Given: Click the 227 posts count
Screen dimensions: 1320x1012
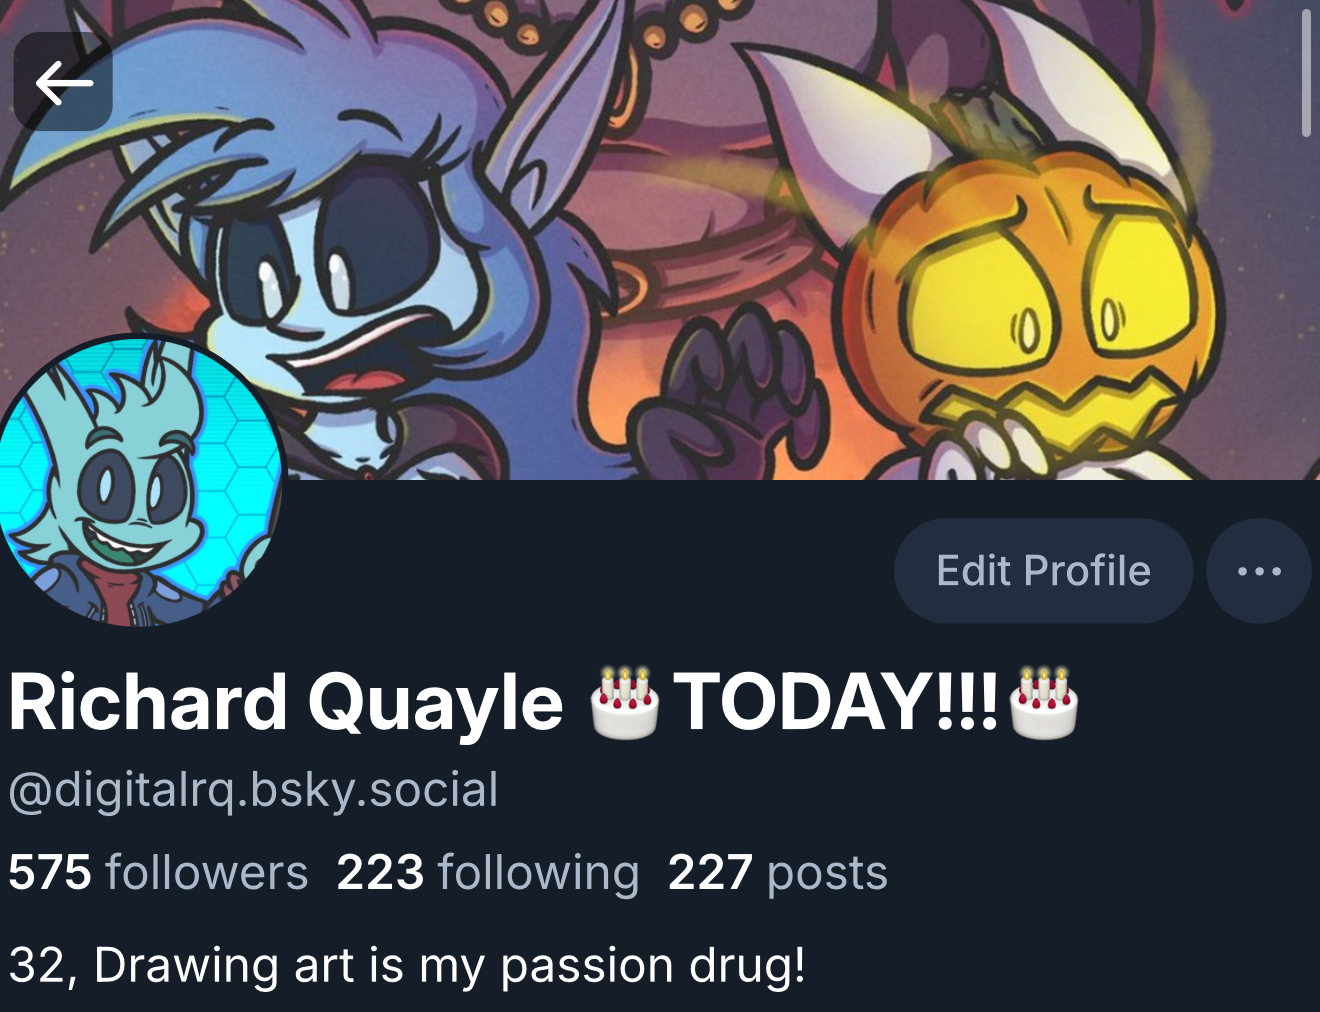Looking at the screenshot, I should (777, 872).
